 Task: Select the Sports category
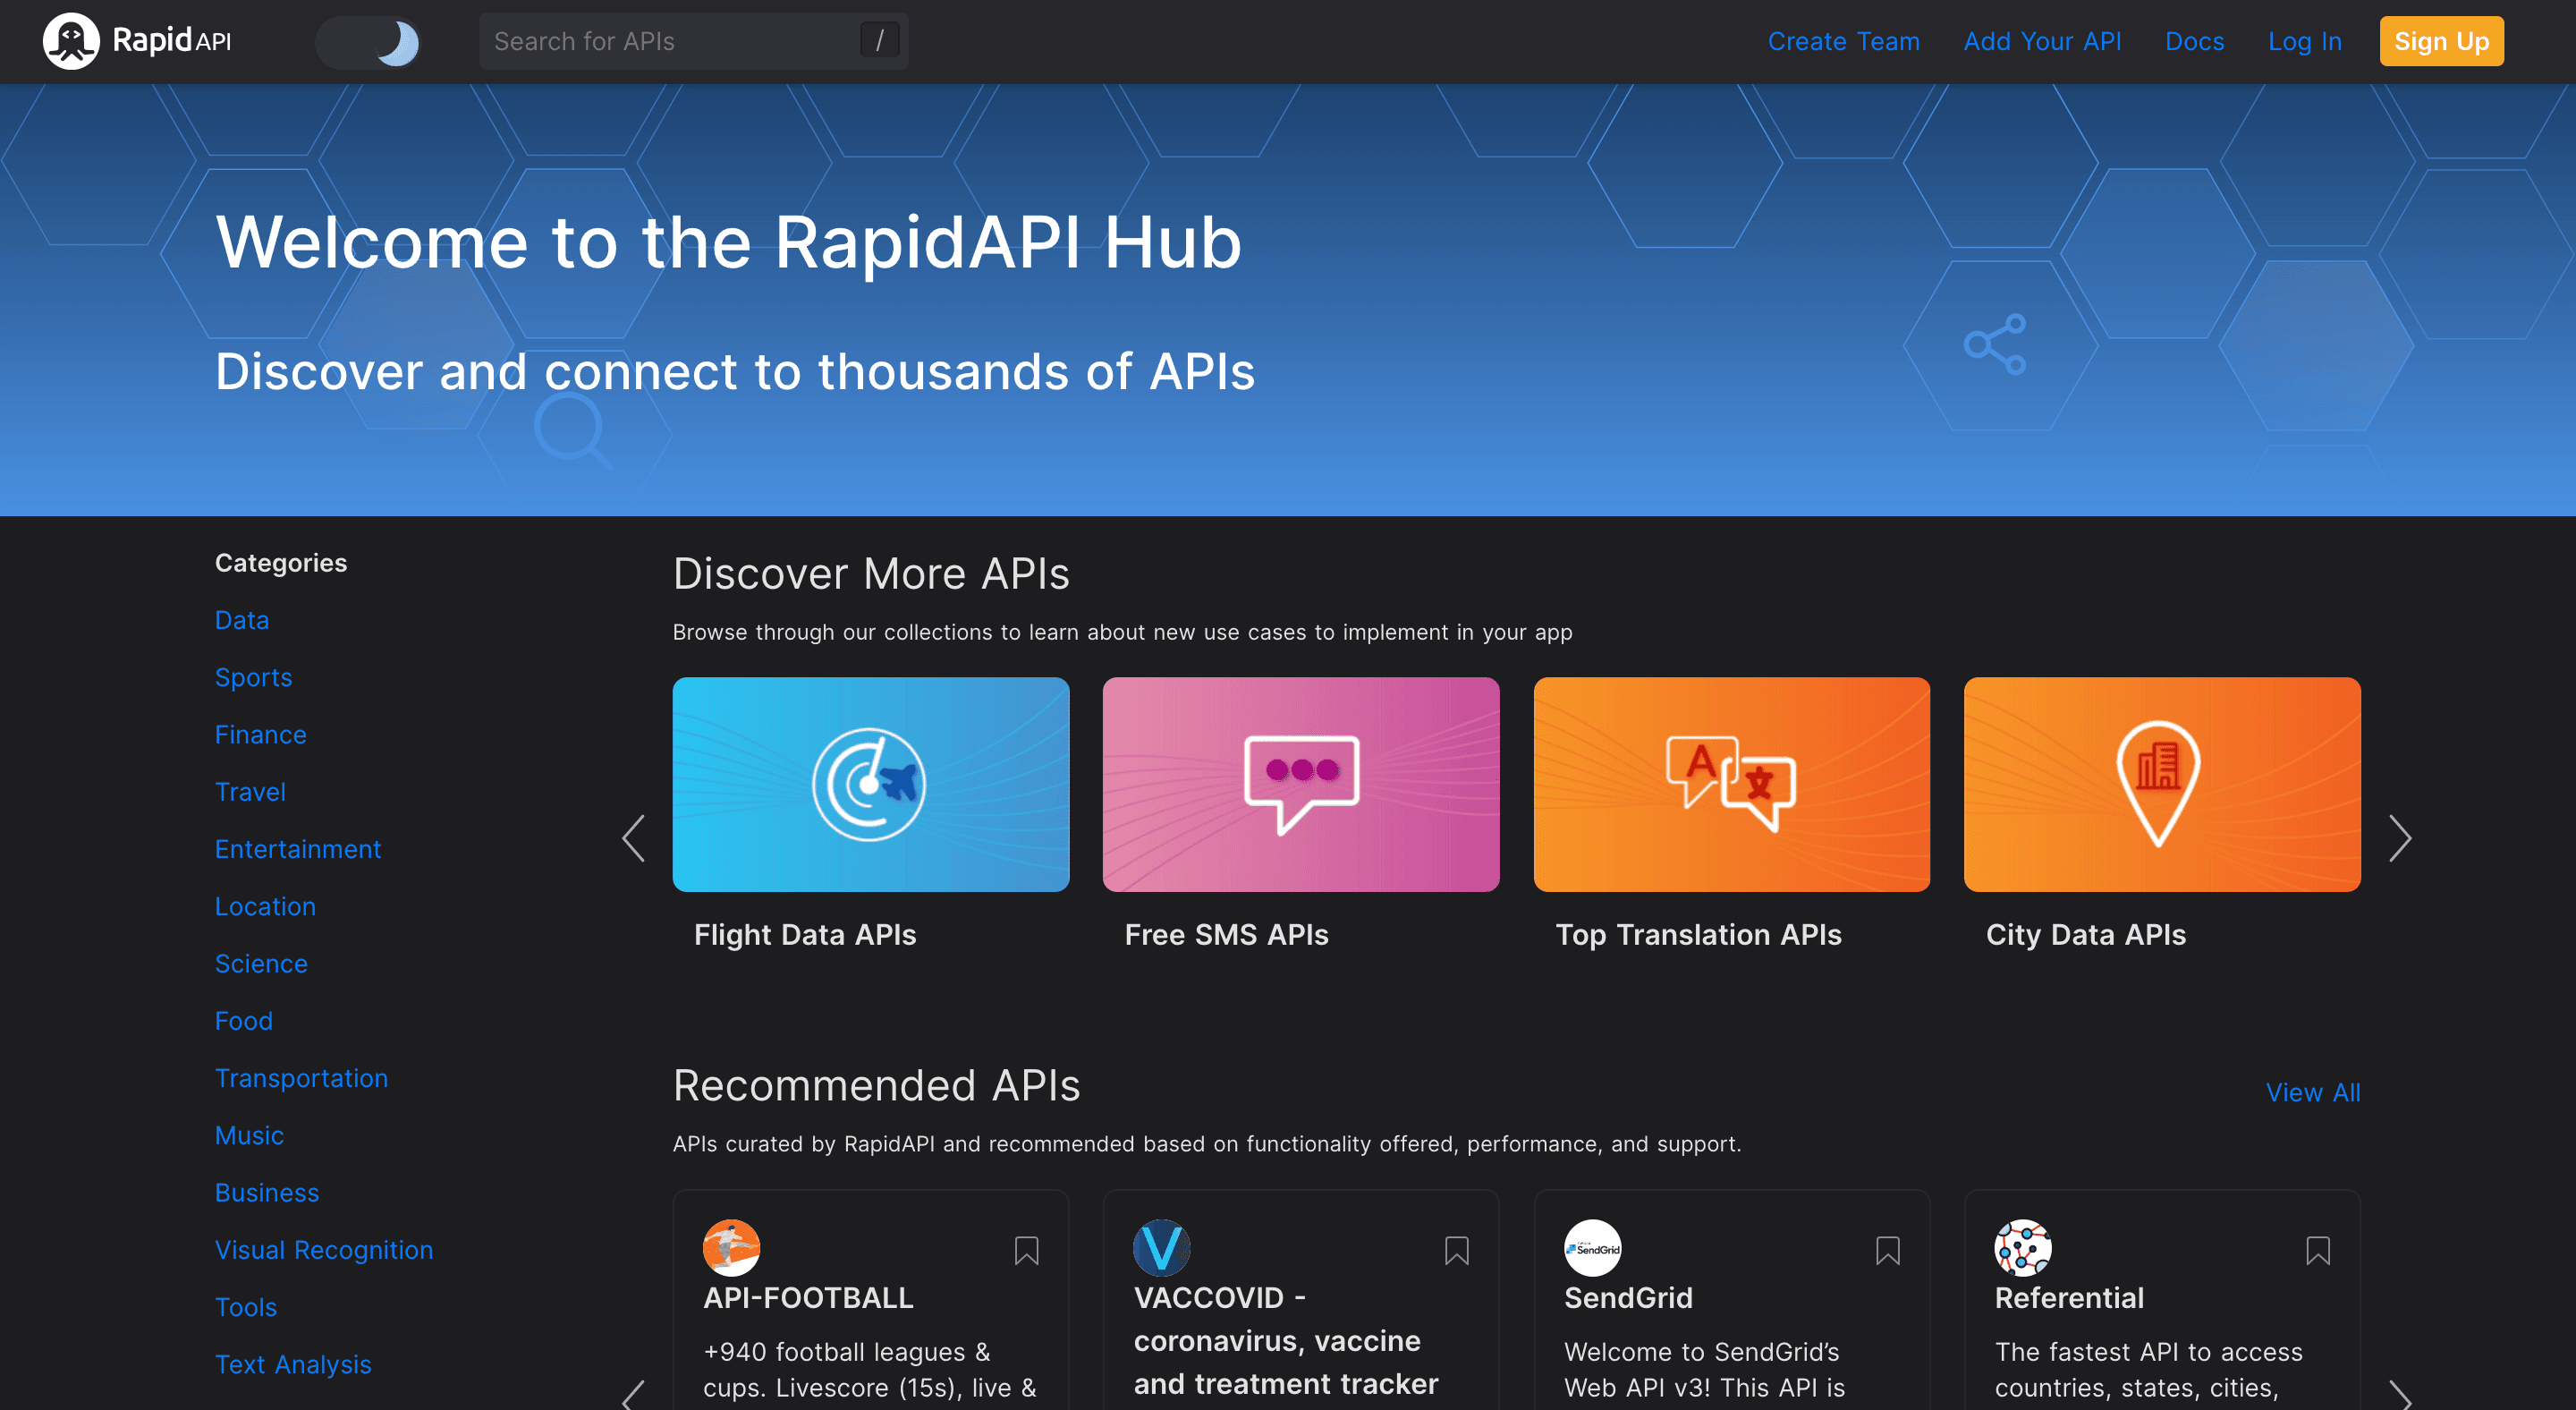[x=254, y=677]
